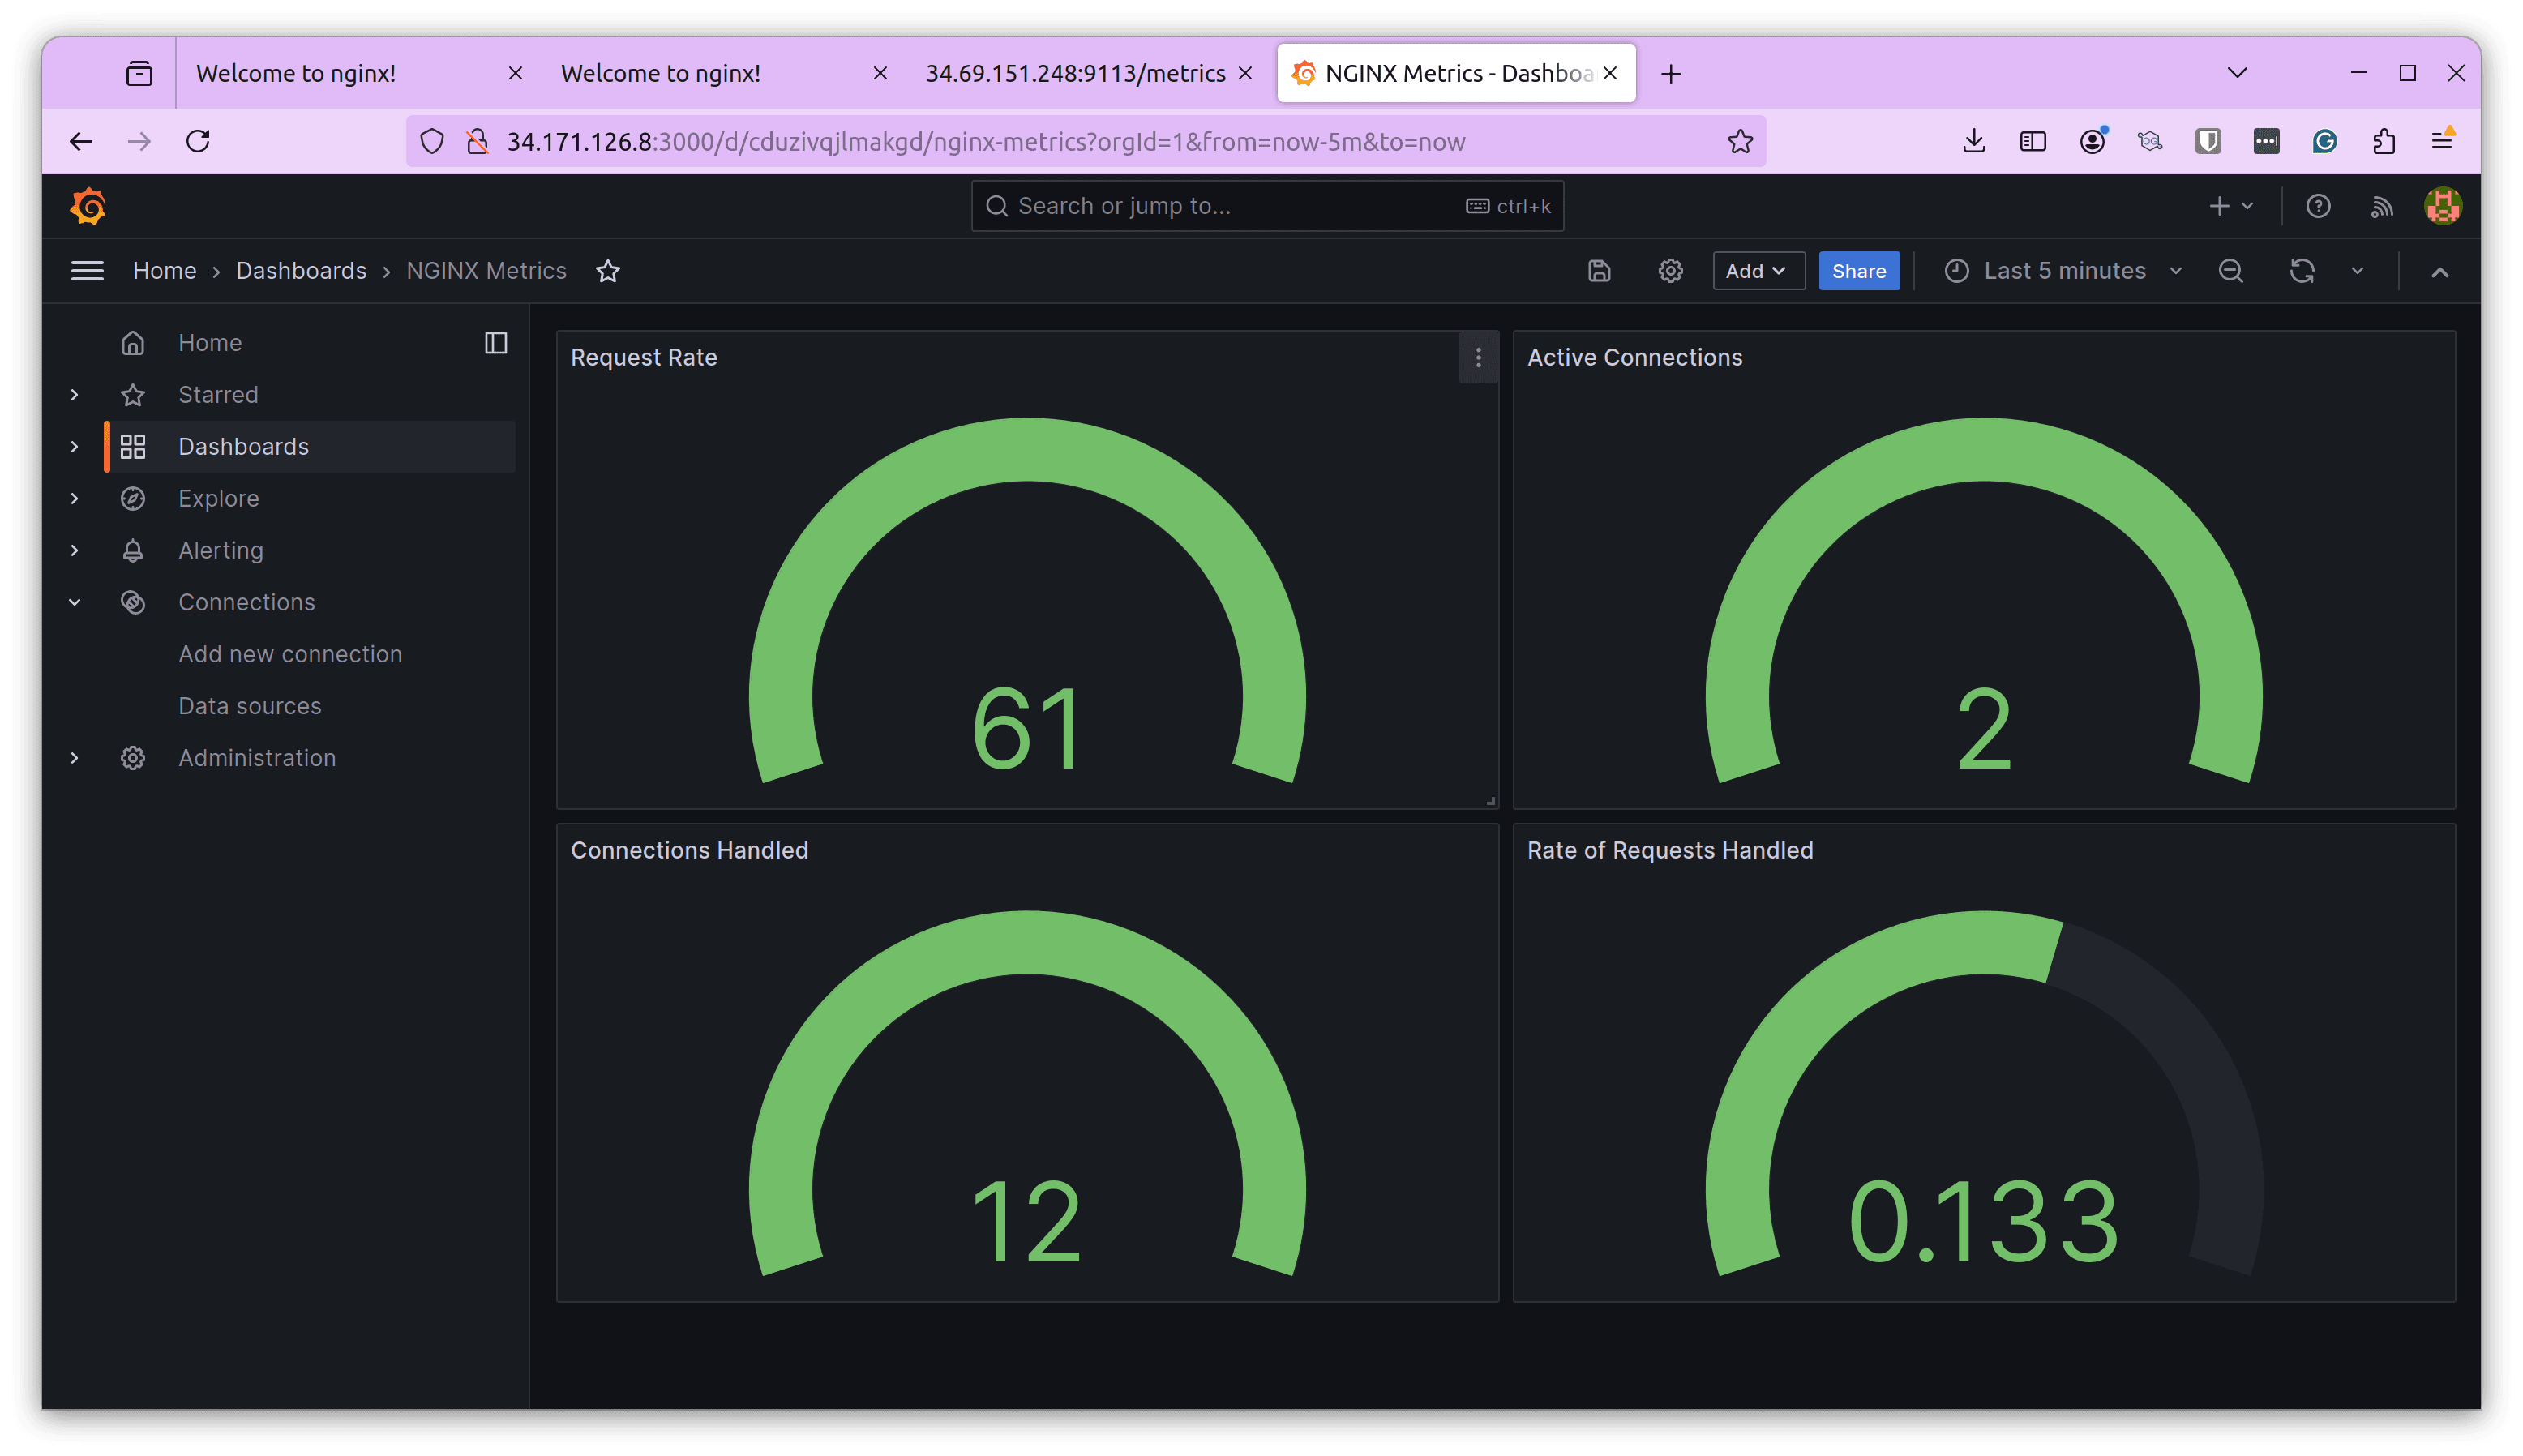This screenshot has width=2523, height=1456.
Task: Click the Connections Handled panel title
Action: (x=689, y=851)
